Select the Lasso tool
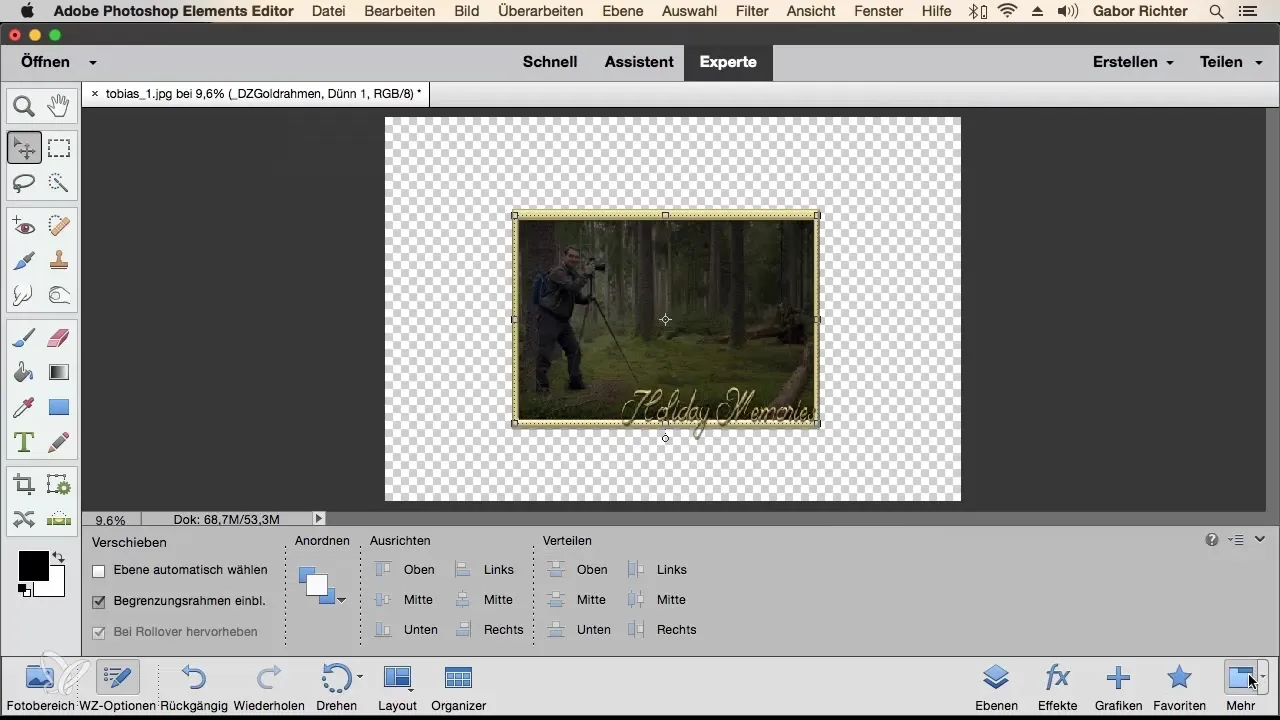Screen dimensions: 1280x720 point(24,183)
